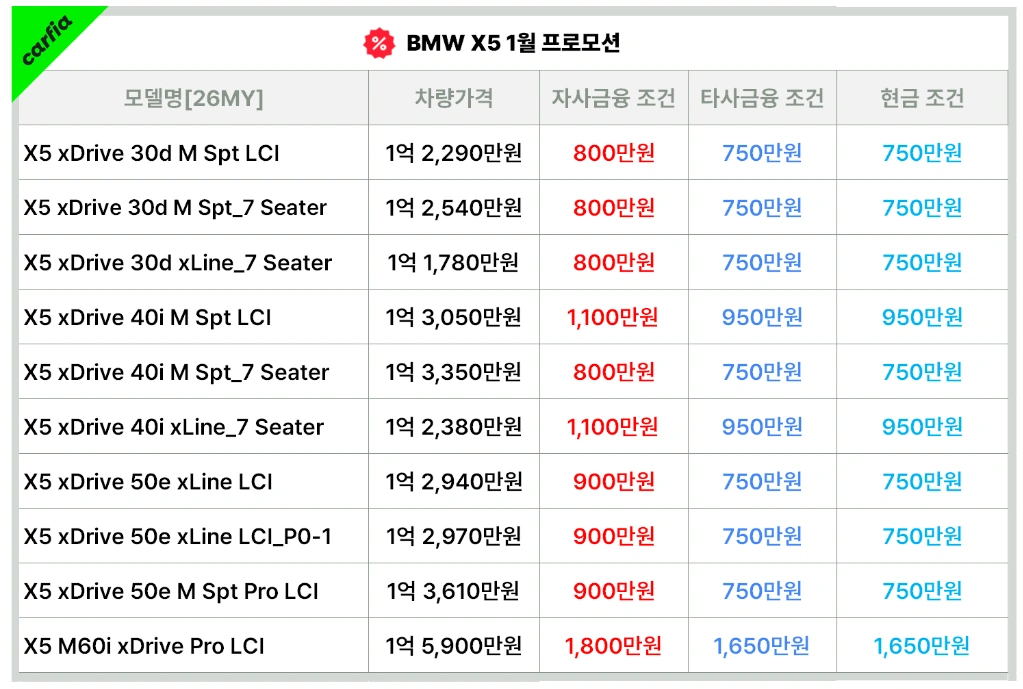The image size is (1023, 689).
Task: Click the 1억 1,780만원 price cell
Action: (x=453, y=262)
